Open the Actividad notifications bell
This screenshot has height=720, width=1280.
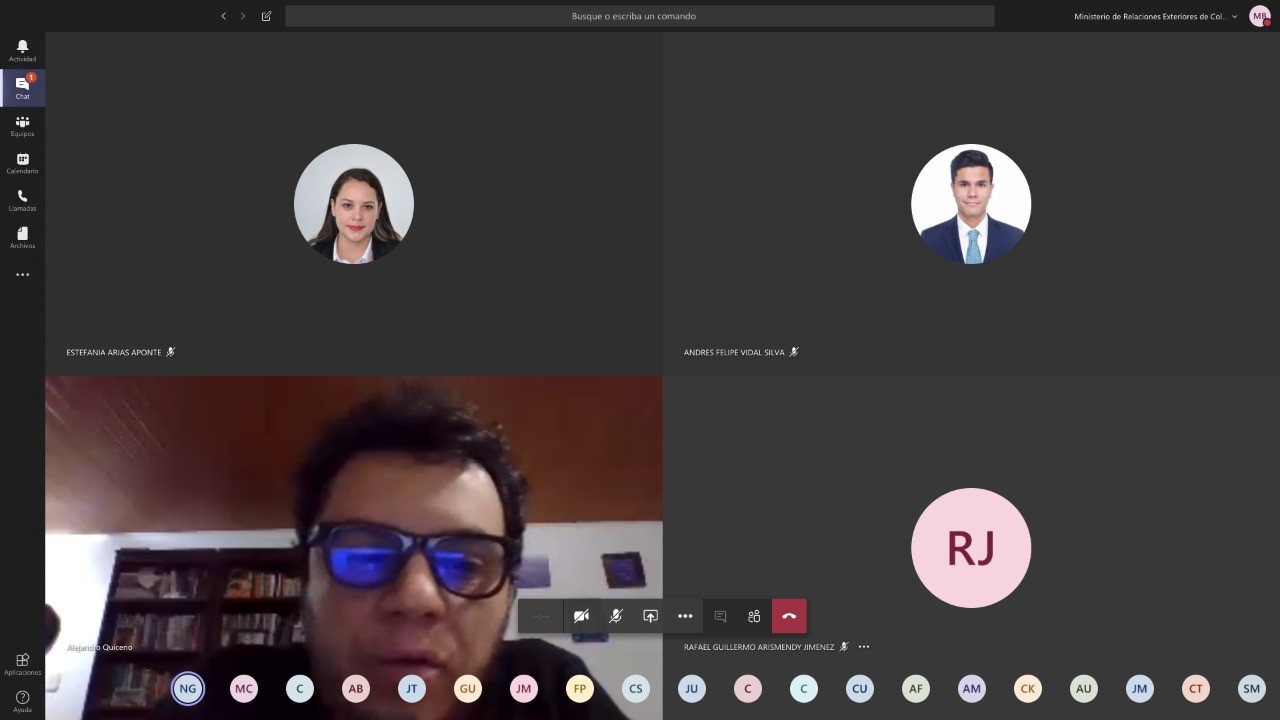click(x=22, y=50)
